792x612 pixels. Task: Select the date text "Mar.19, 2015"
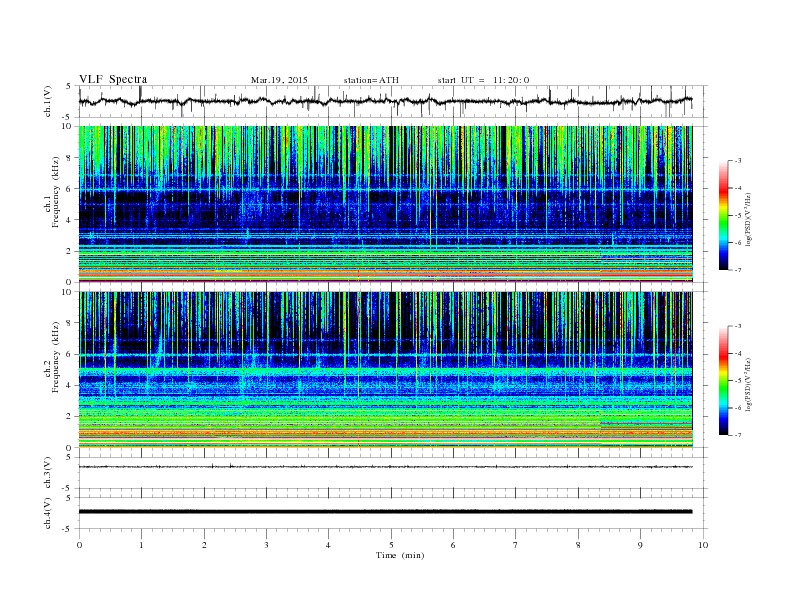pos(279,80)
